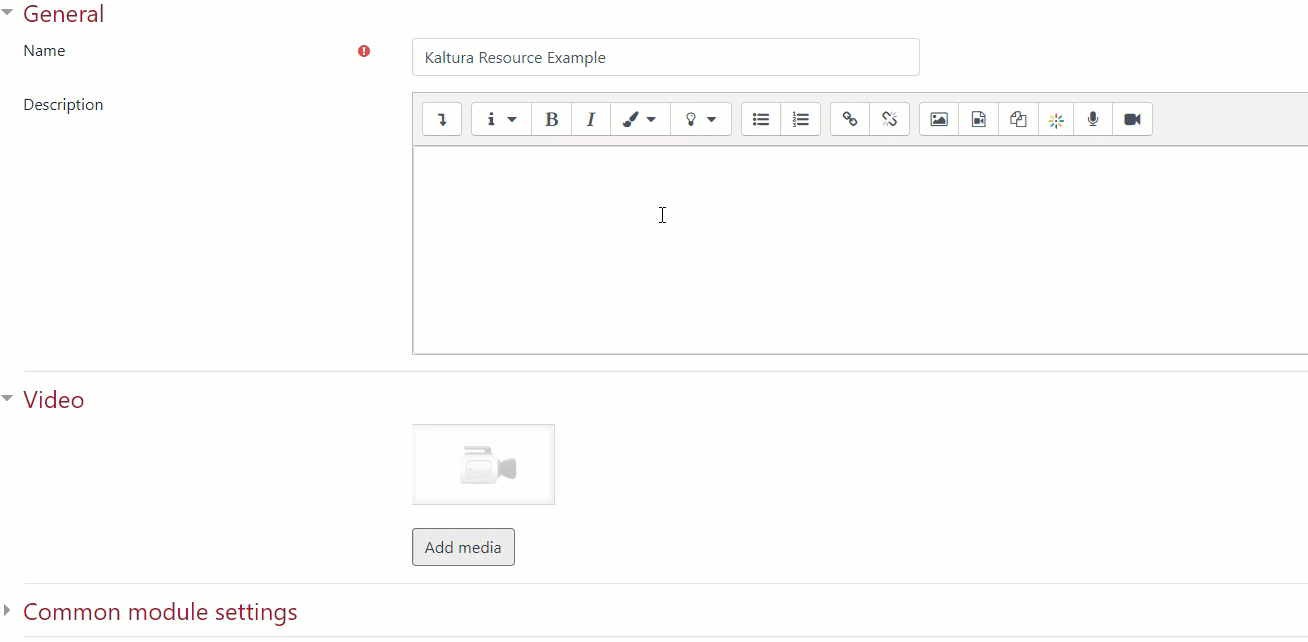
Task: Apply italic formatting in description editor
Action: pos(591,119)
